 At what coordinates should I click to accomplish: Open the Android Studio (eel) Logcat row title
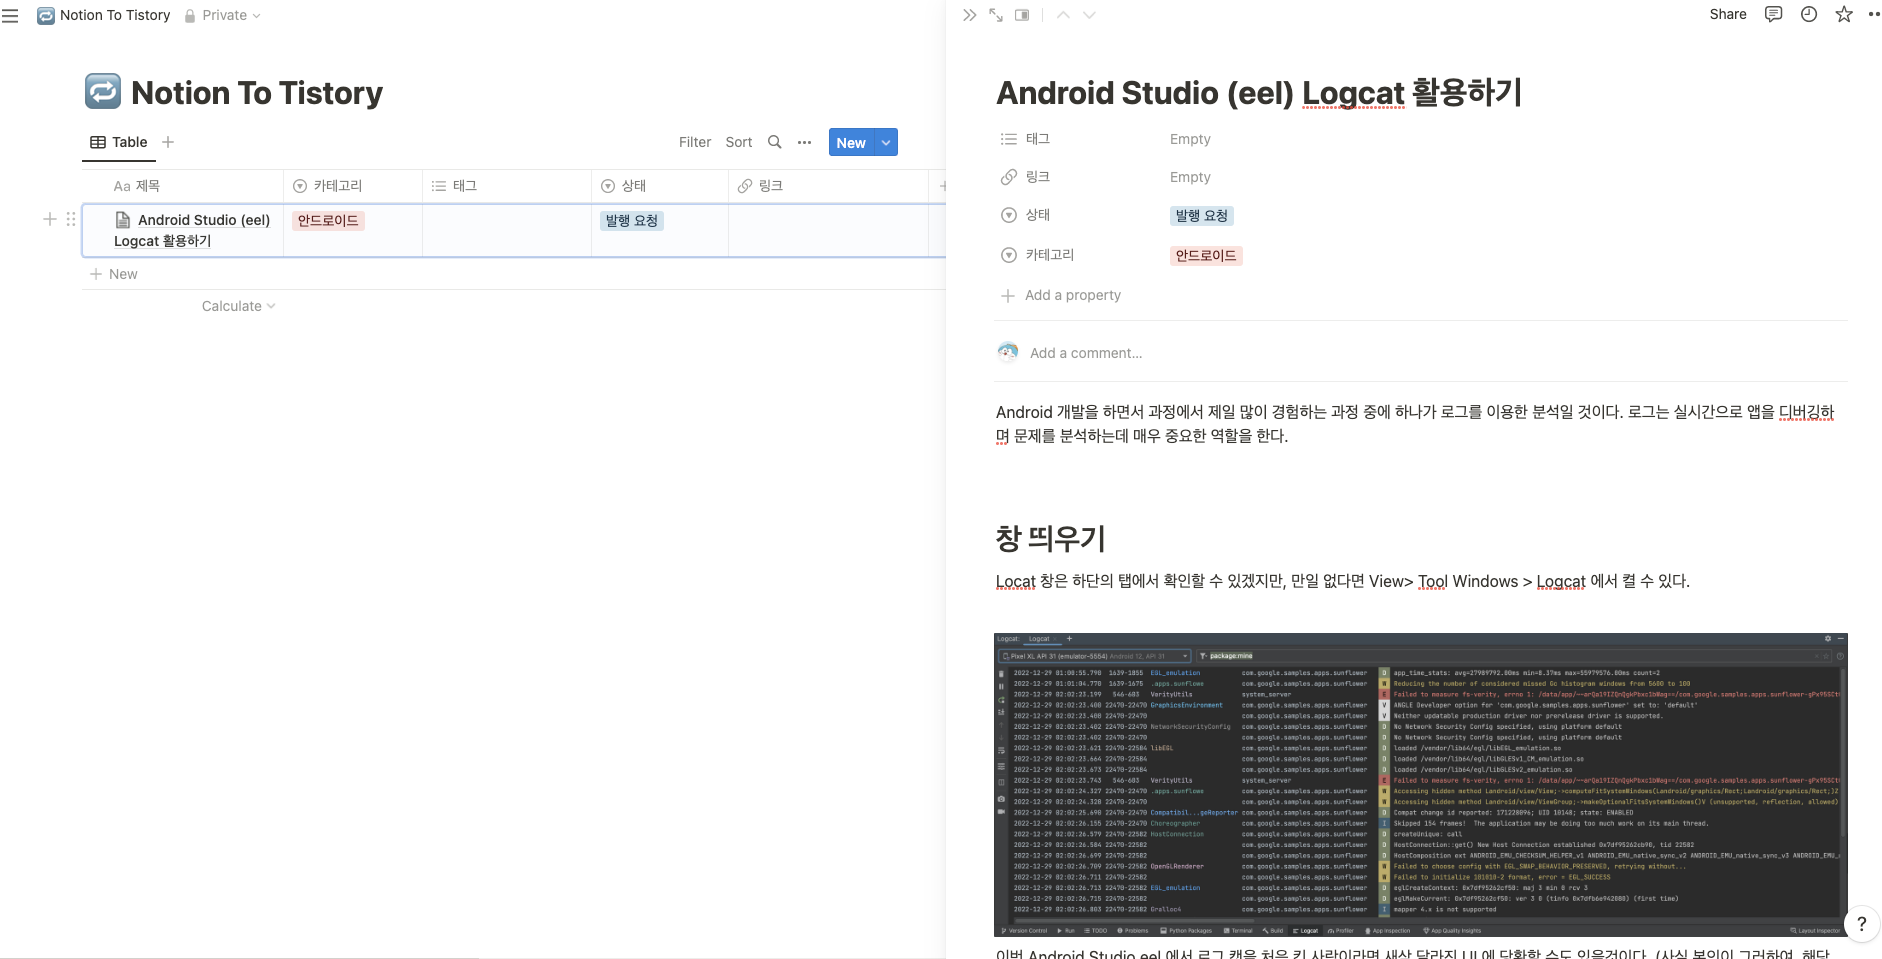(x=192, y=230)
